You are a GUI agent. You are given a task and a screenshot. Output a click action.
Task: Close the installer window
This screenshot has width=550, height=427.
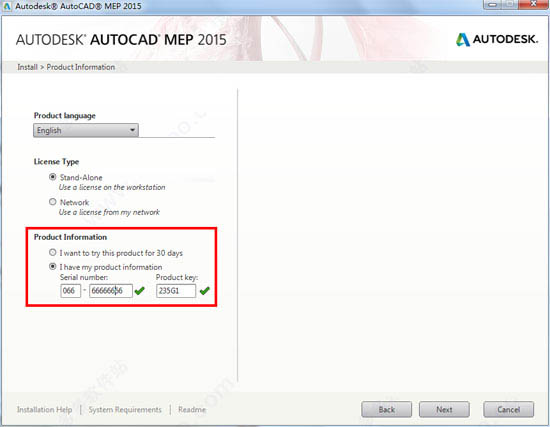(534, 4)
